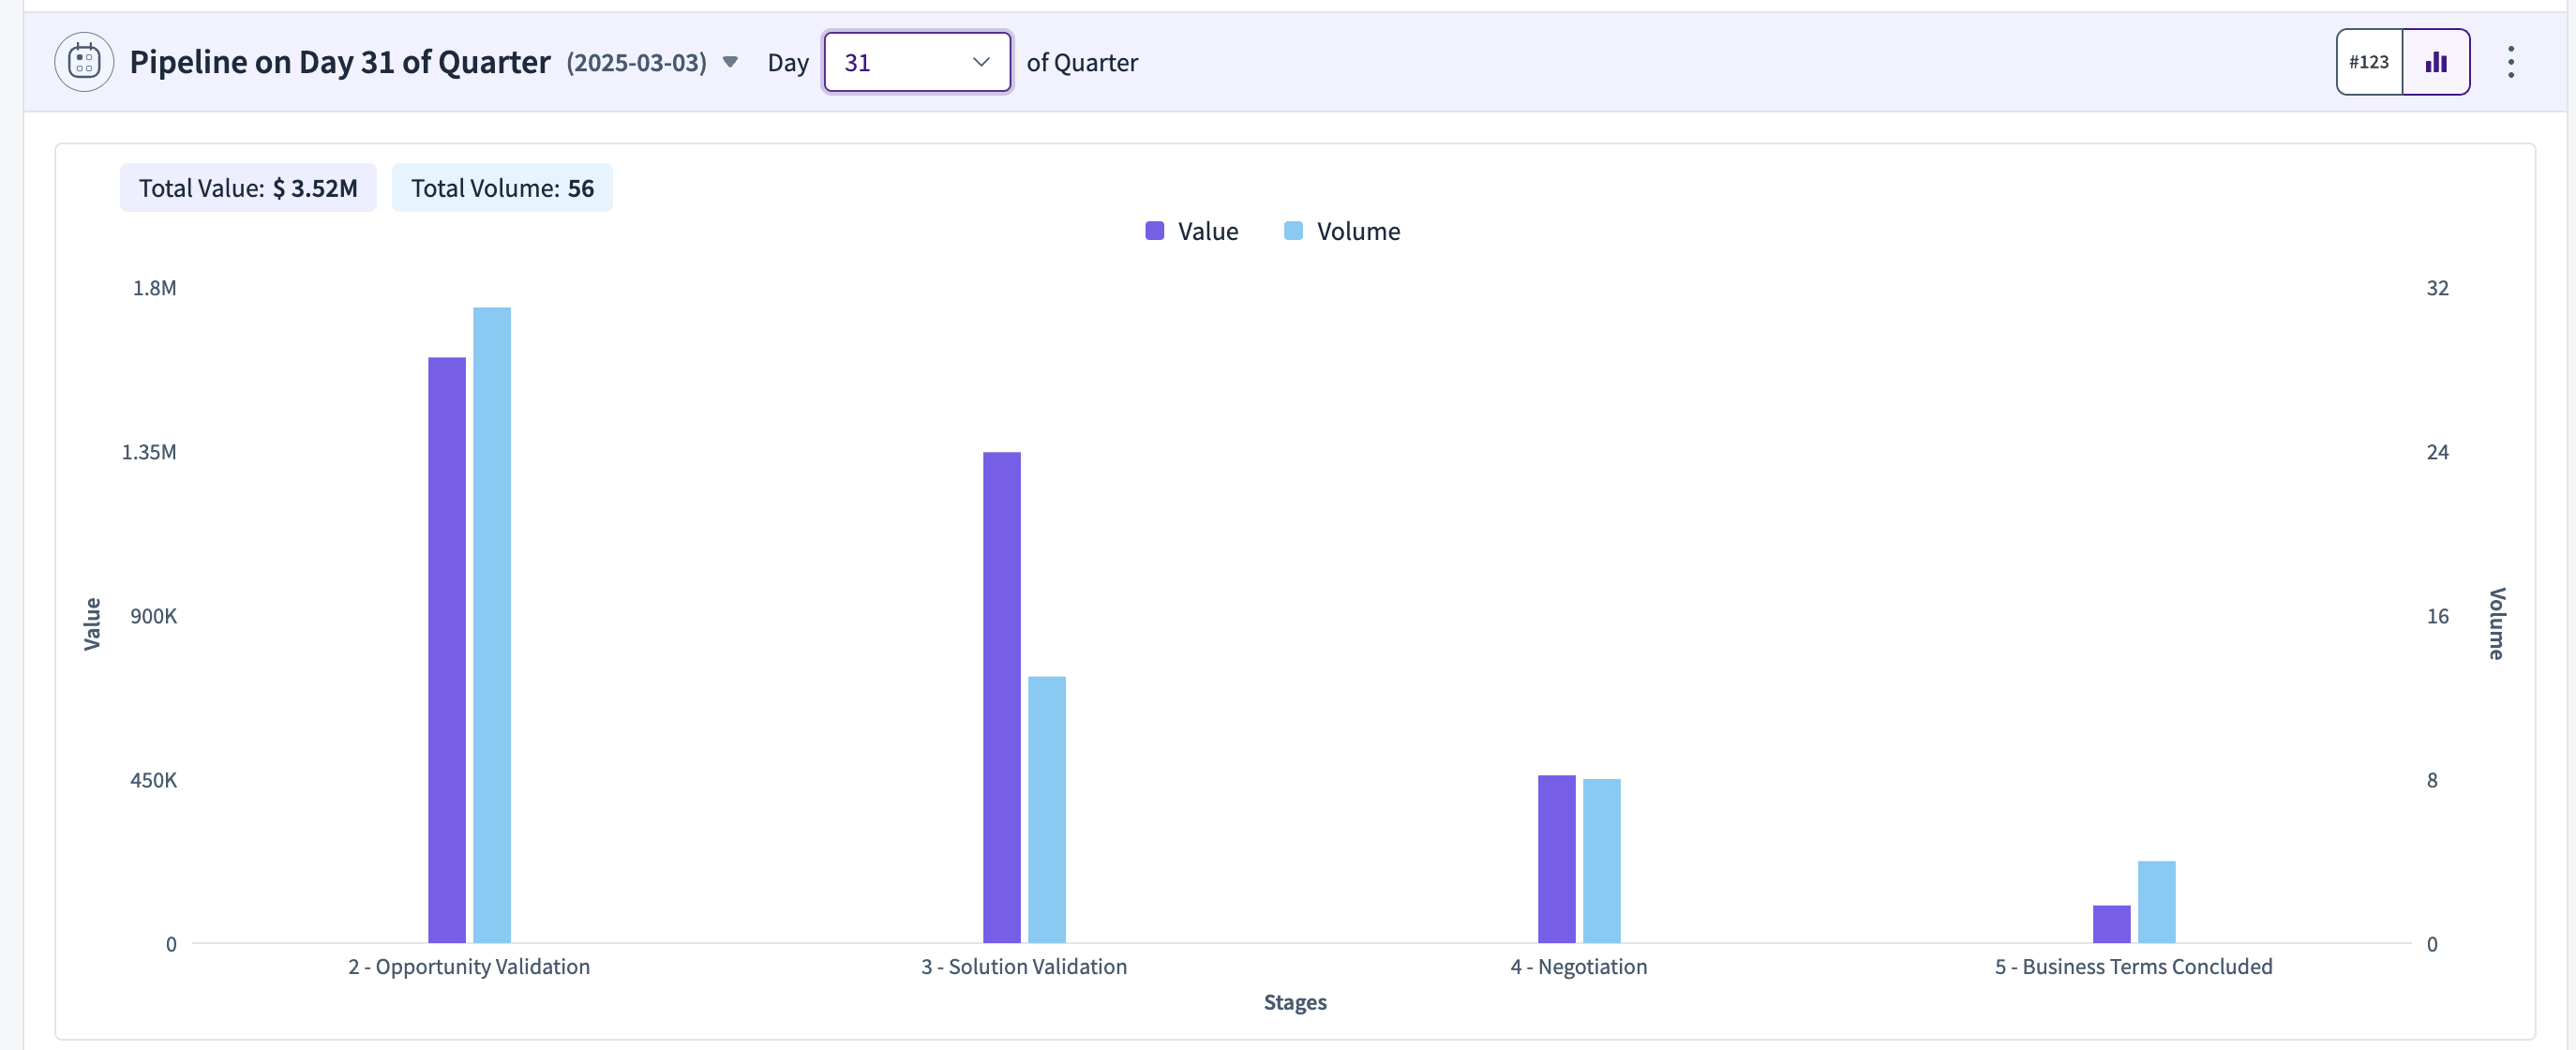Select the Opportunity Validation volume bar
Image resolution: width=2576 pixels, height=1050 pixels.
(x=492, y=625)
